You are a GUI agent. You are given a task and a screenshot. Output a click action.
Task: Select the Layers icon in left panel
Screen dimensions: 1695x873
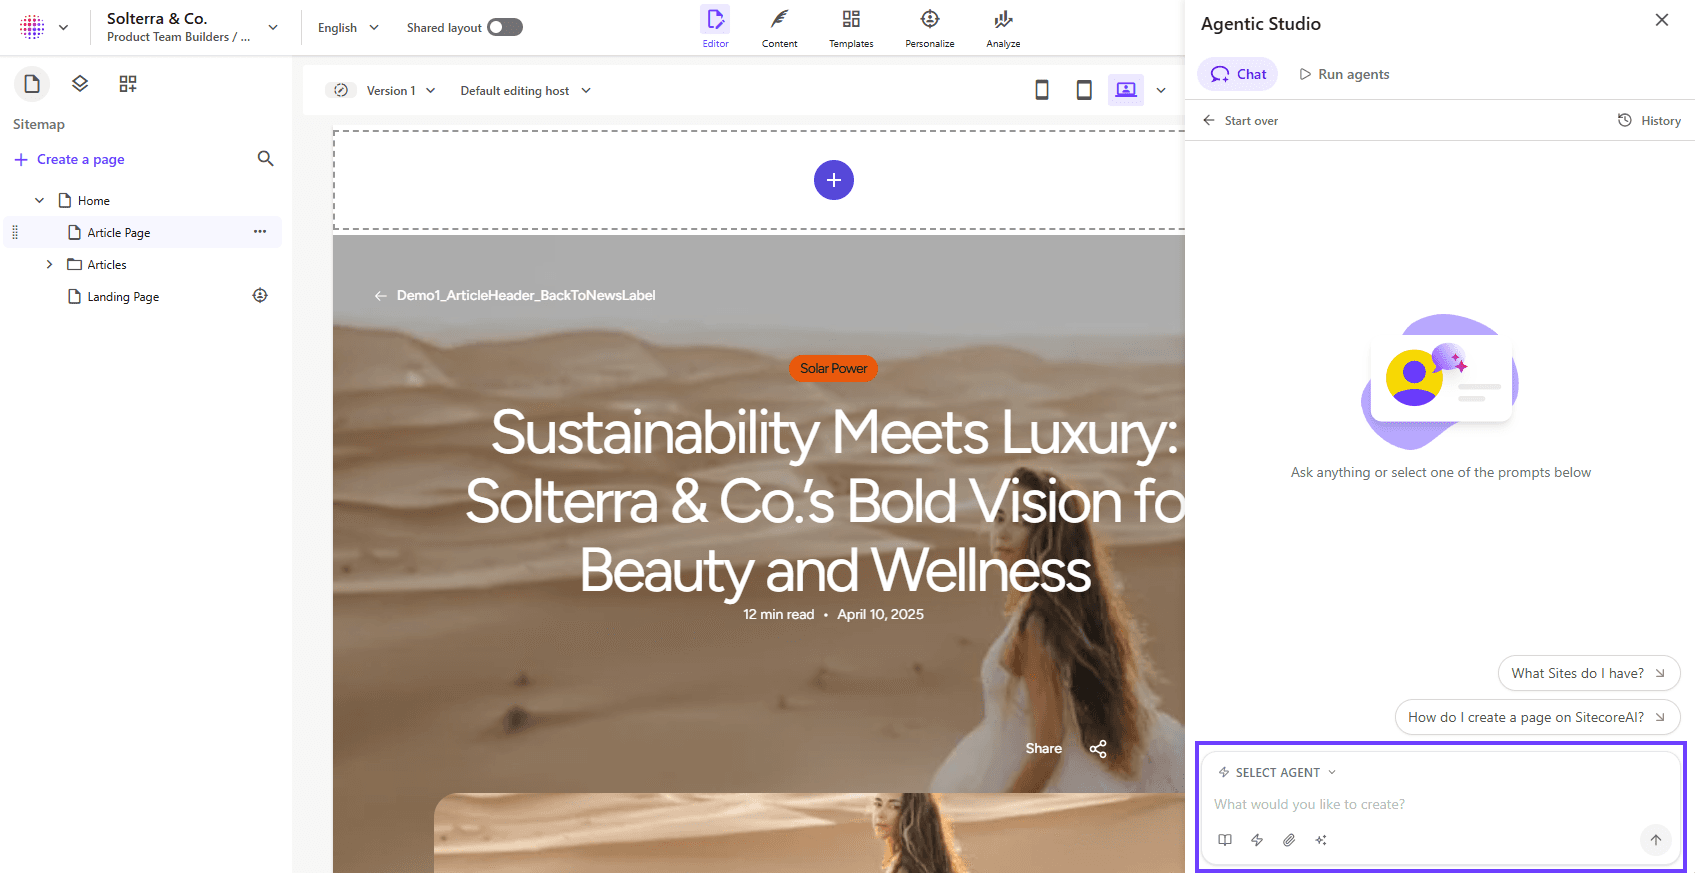pos(80,84)
